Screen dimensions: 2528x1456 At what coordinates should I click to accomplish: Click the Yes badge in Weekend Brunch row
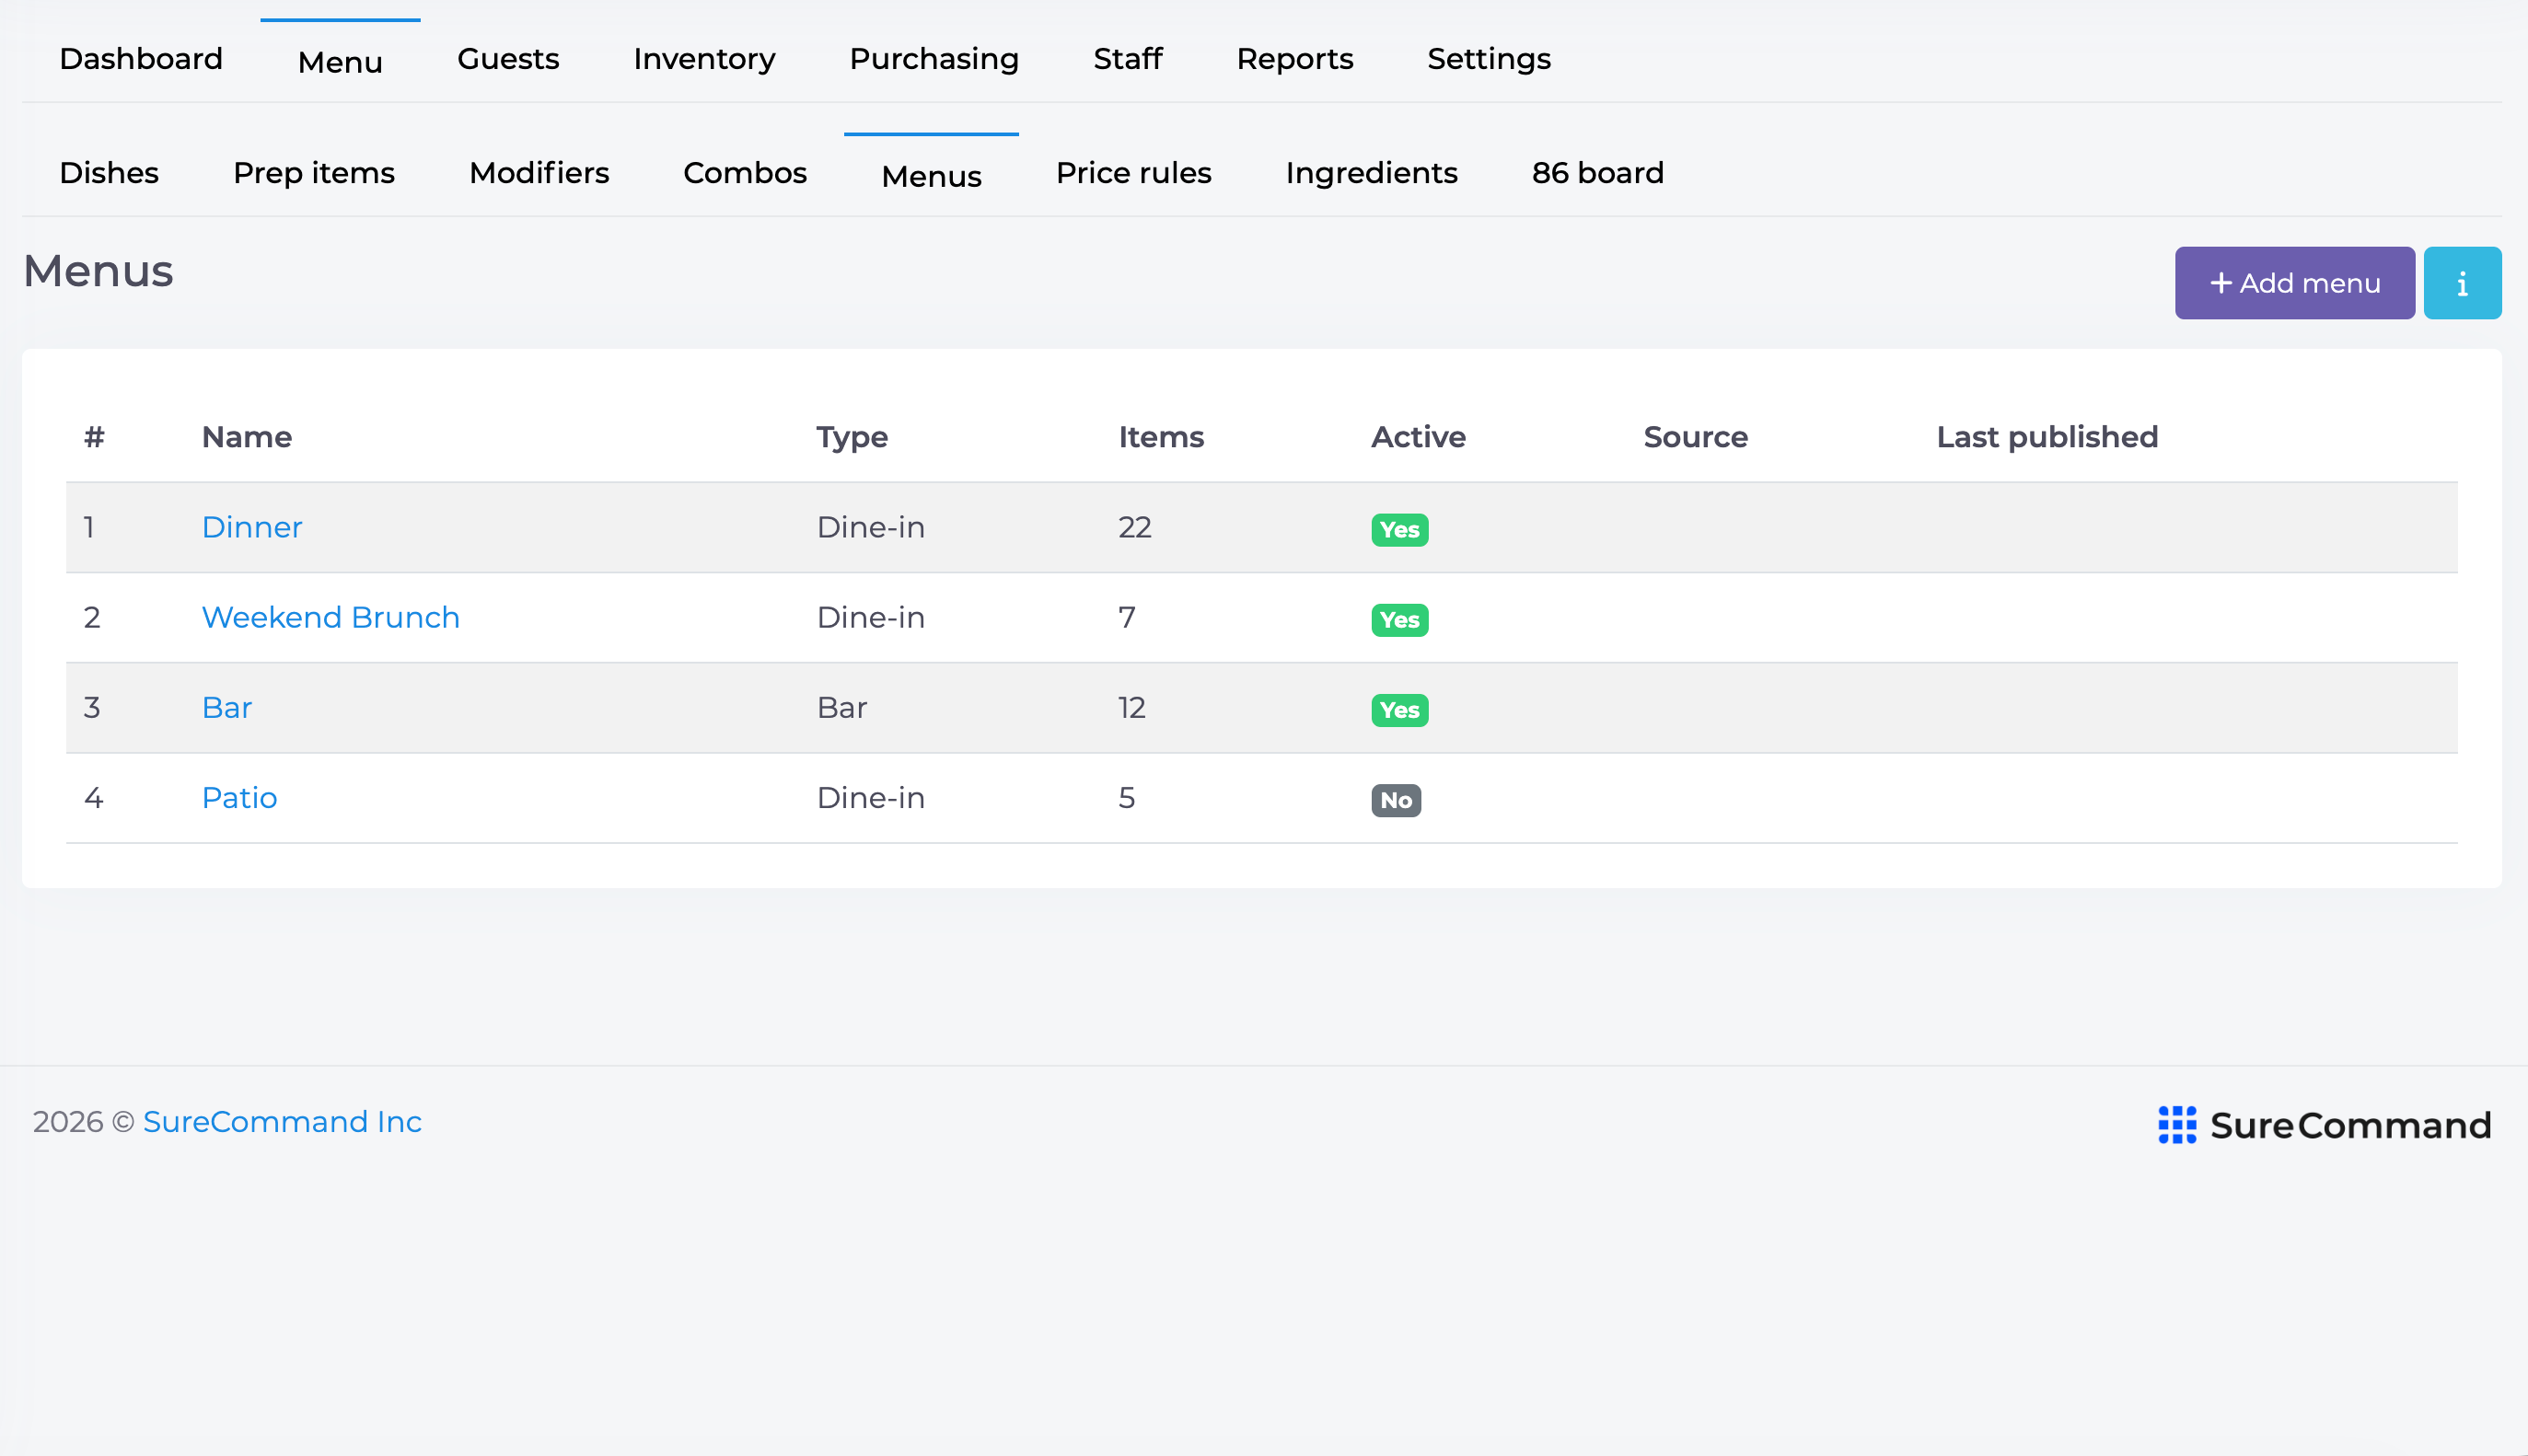click(1399, 620)
